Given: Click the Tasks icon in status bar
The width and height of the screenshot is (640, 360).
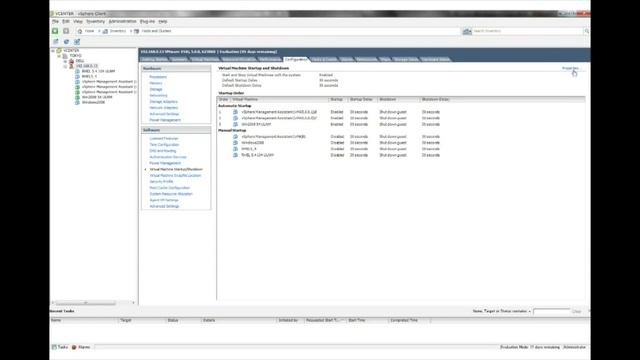Looking at the screenshot, I should 54,347.
